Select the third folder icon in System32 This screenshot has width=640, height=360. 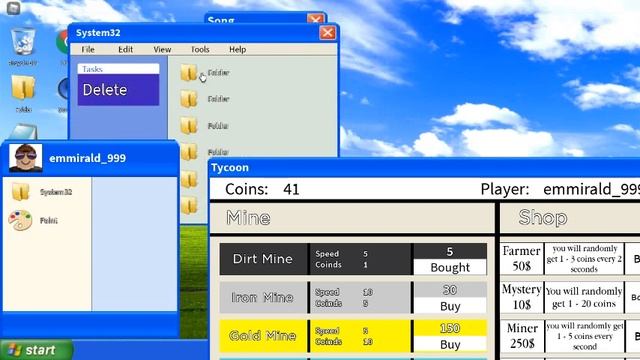[x=189, y=126]
